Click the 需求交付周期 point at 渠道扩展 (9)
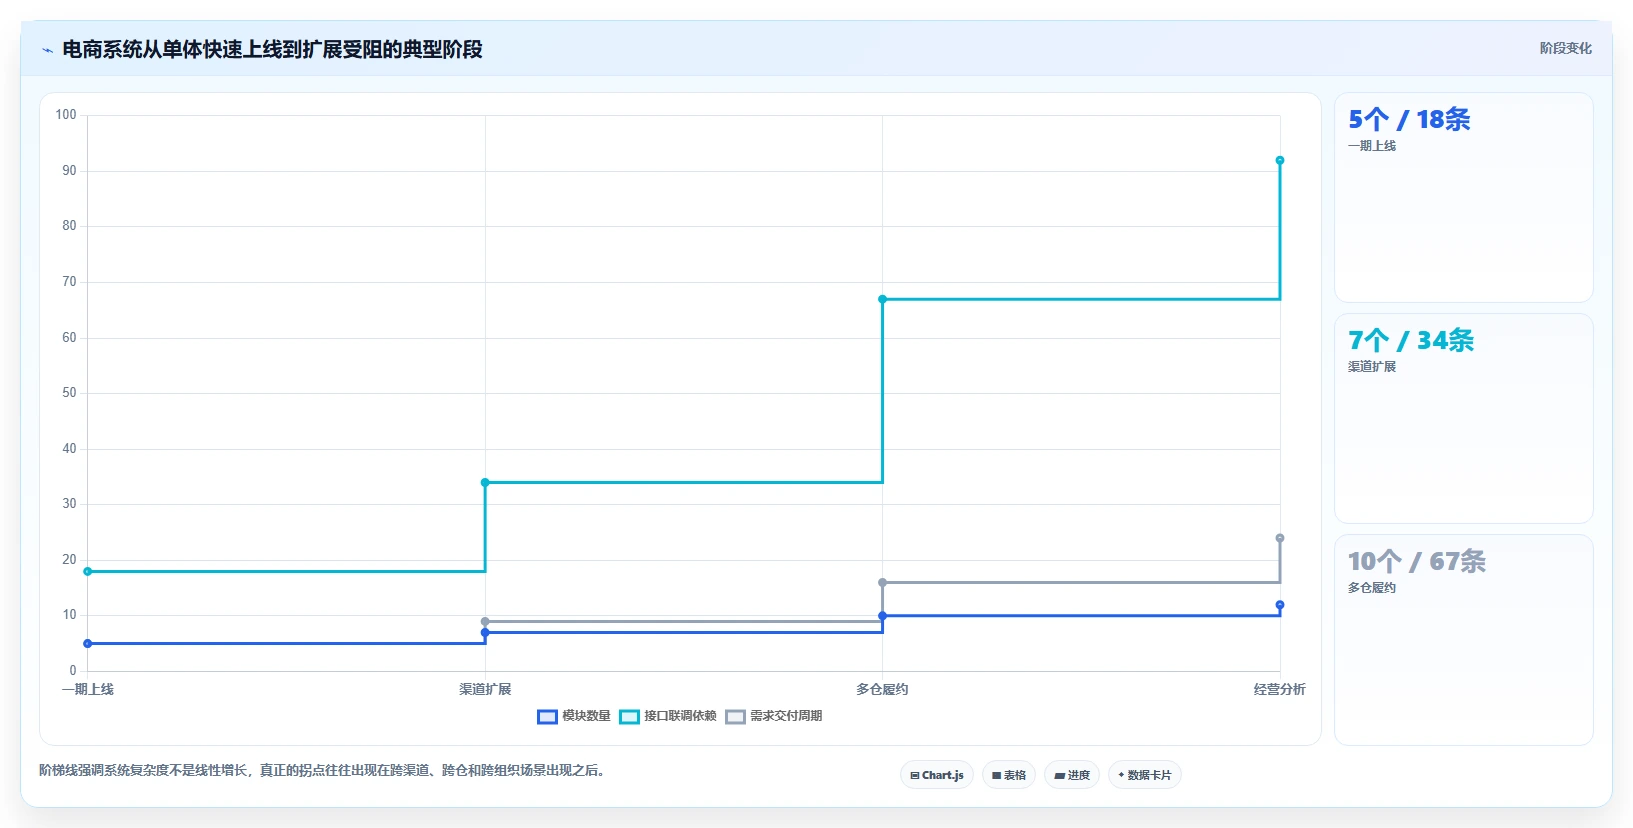1633x828 pixels. point(485,621)
